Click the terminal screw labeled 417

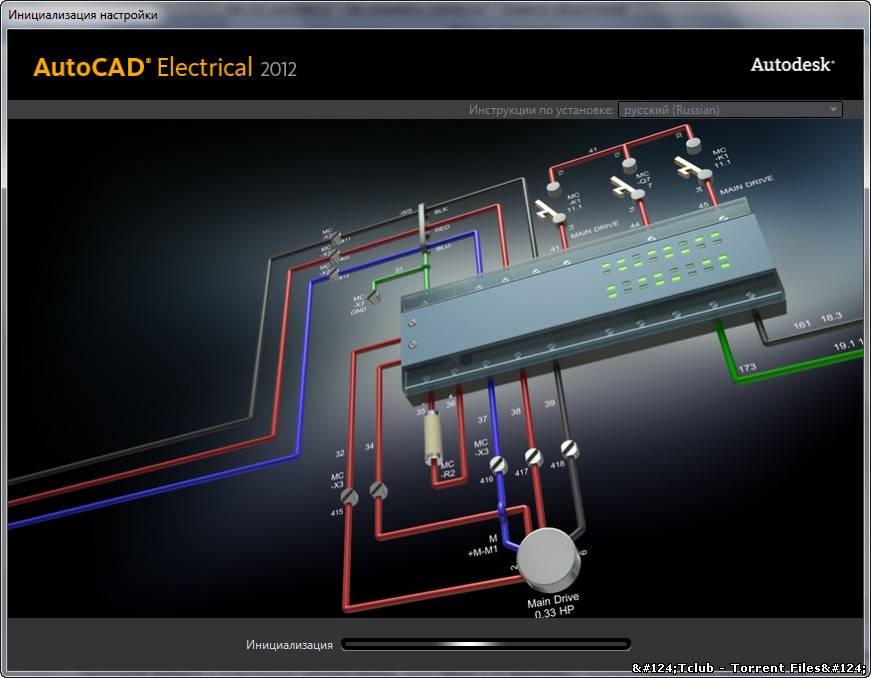(533, 456)
